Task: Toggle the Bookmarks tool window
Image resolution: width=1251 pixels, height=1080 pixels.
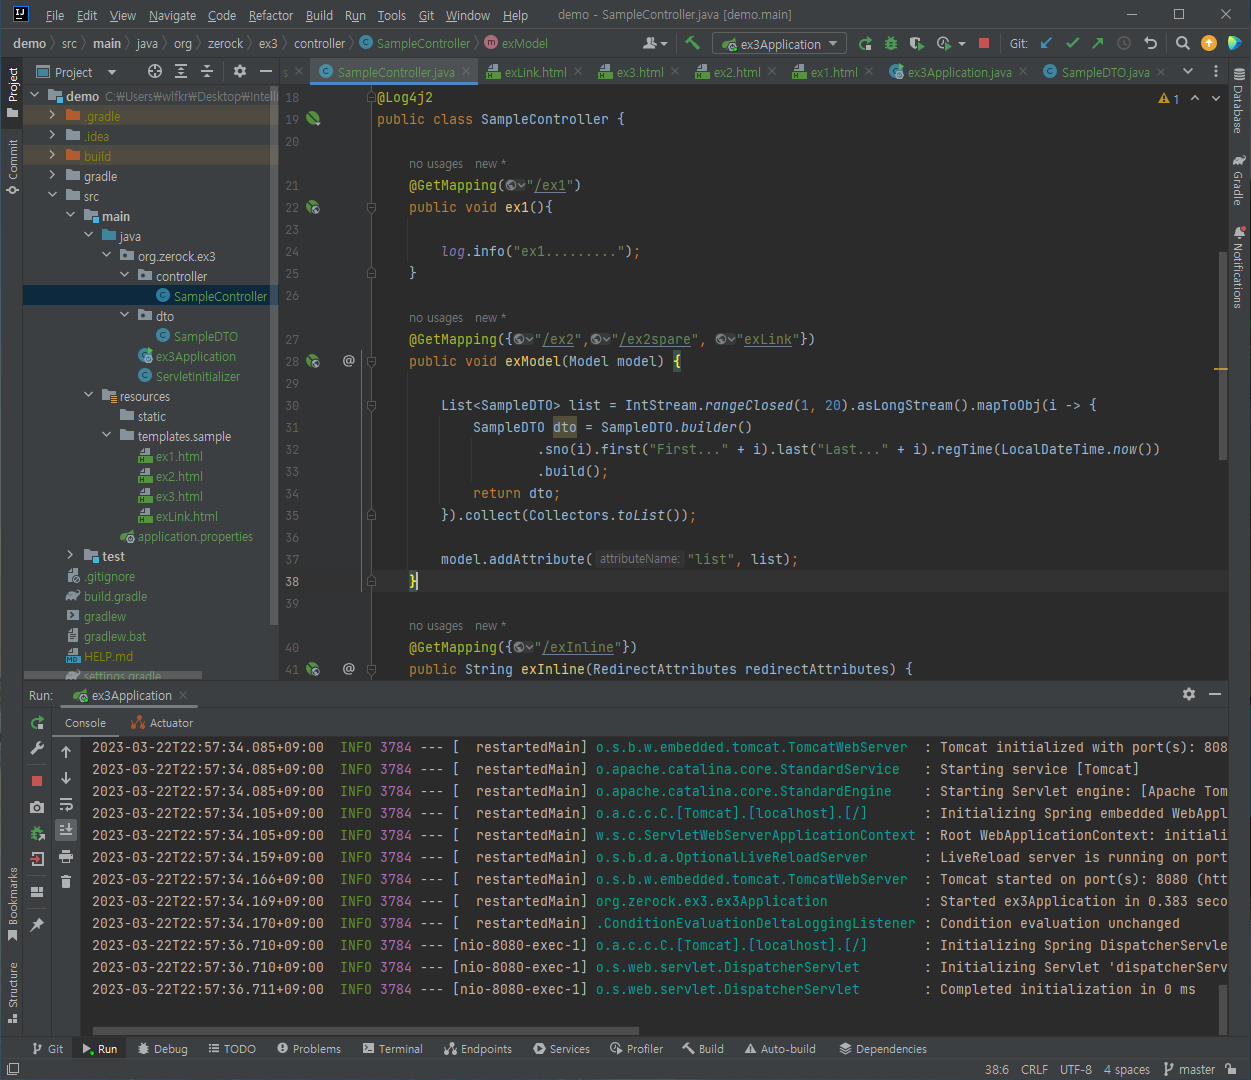Action: point(13,904)
